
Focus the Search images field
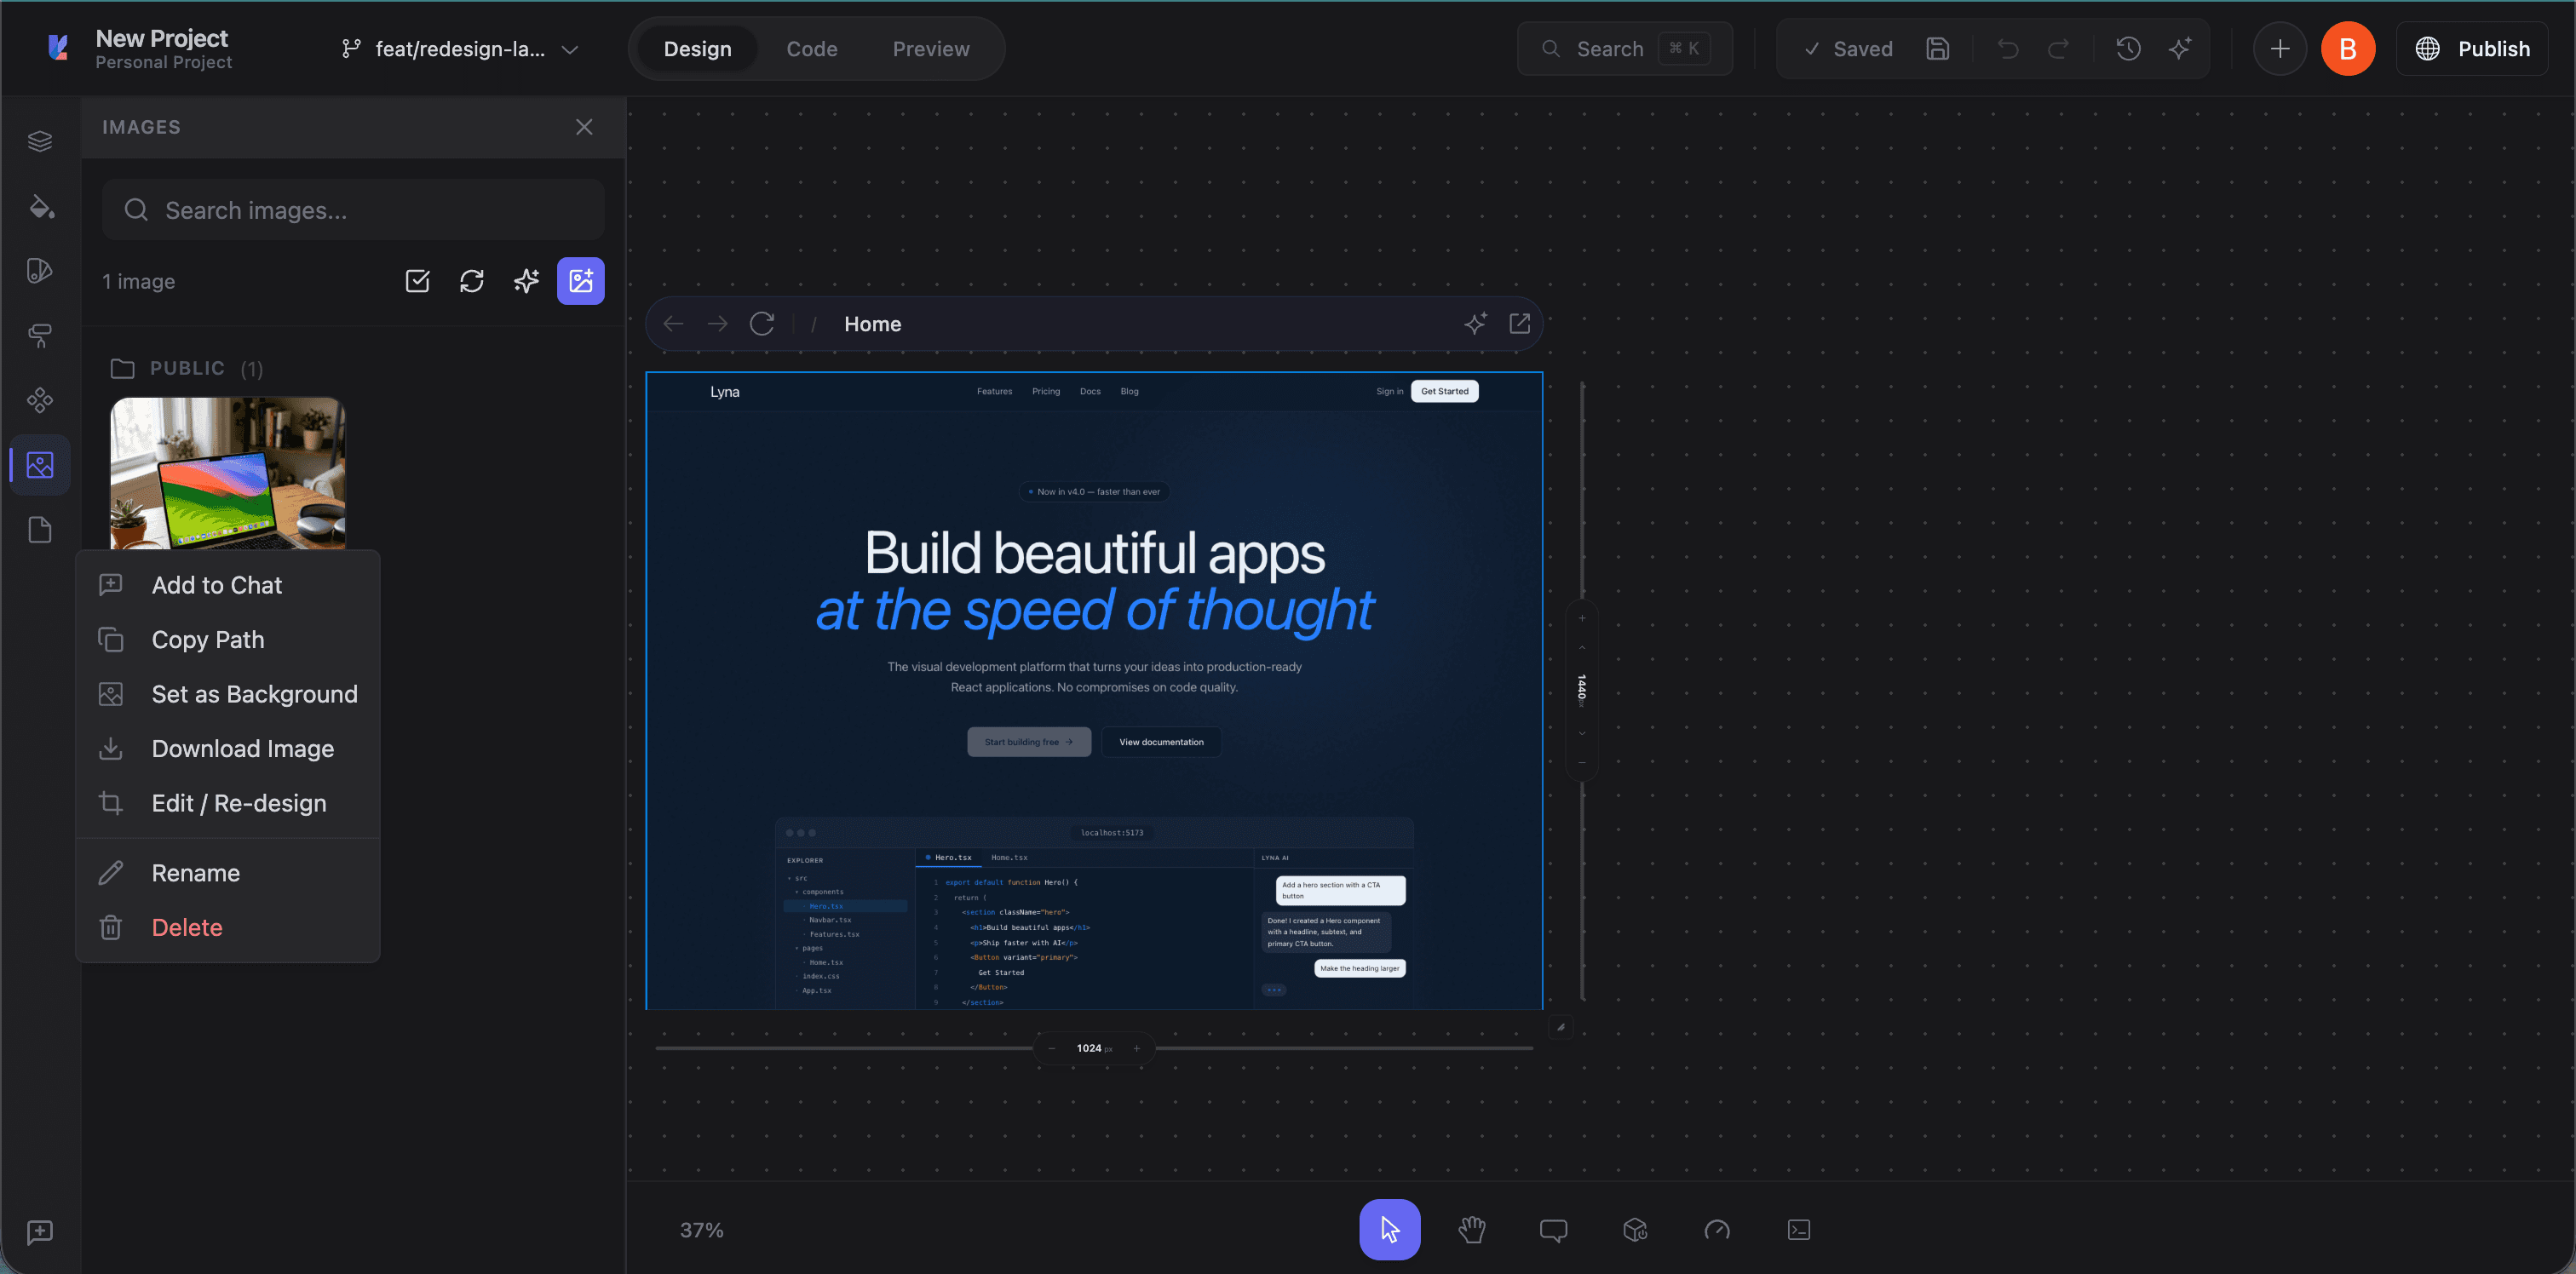[x=353, y=210]
